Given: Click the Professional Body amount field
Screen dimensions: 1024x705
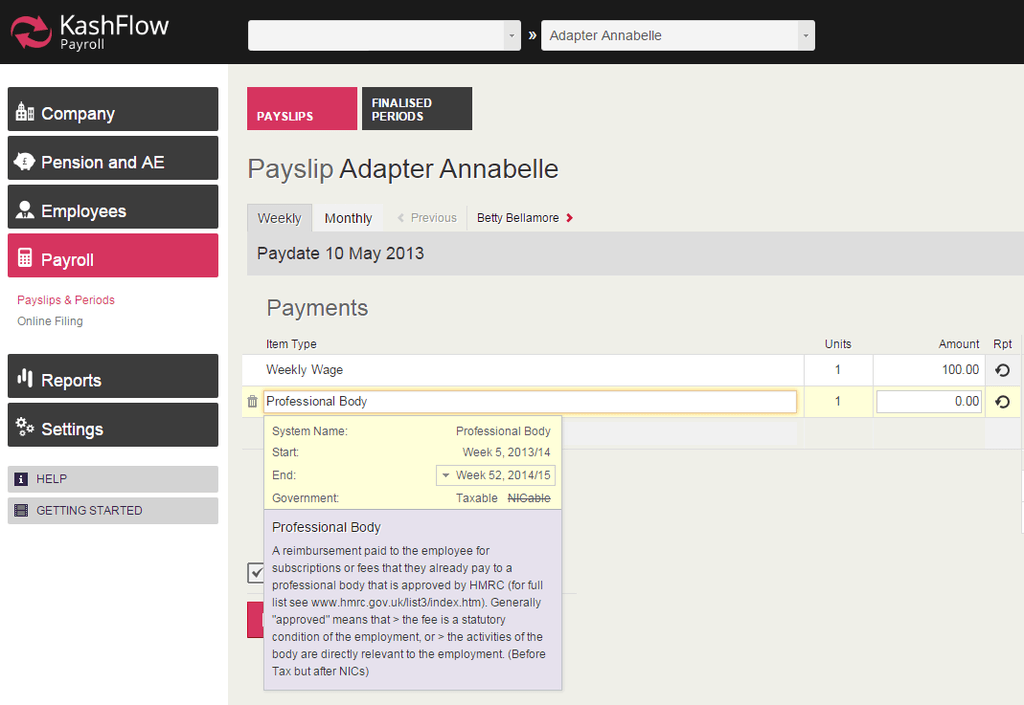Looking at the screenshot, I should [928, 402].
